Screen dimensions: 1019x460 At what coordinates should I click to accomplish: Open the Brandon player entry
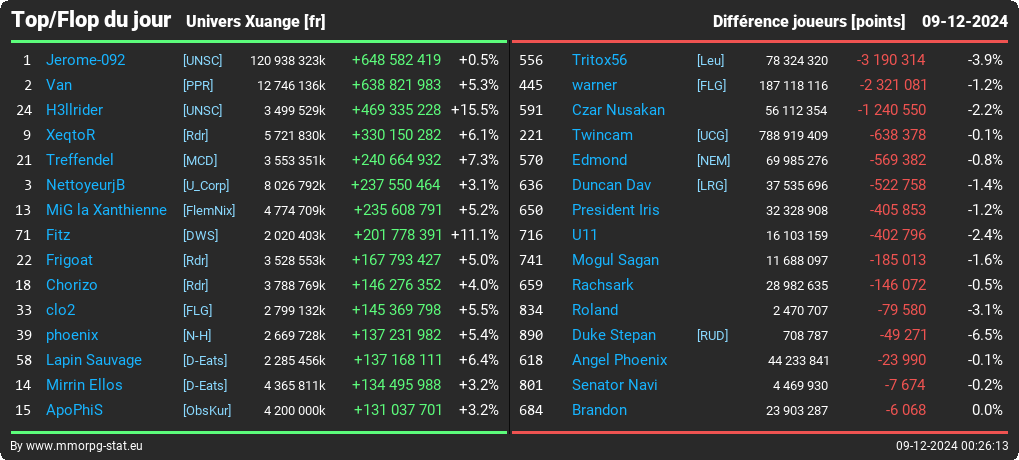[x=599, y=410]
